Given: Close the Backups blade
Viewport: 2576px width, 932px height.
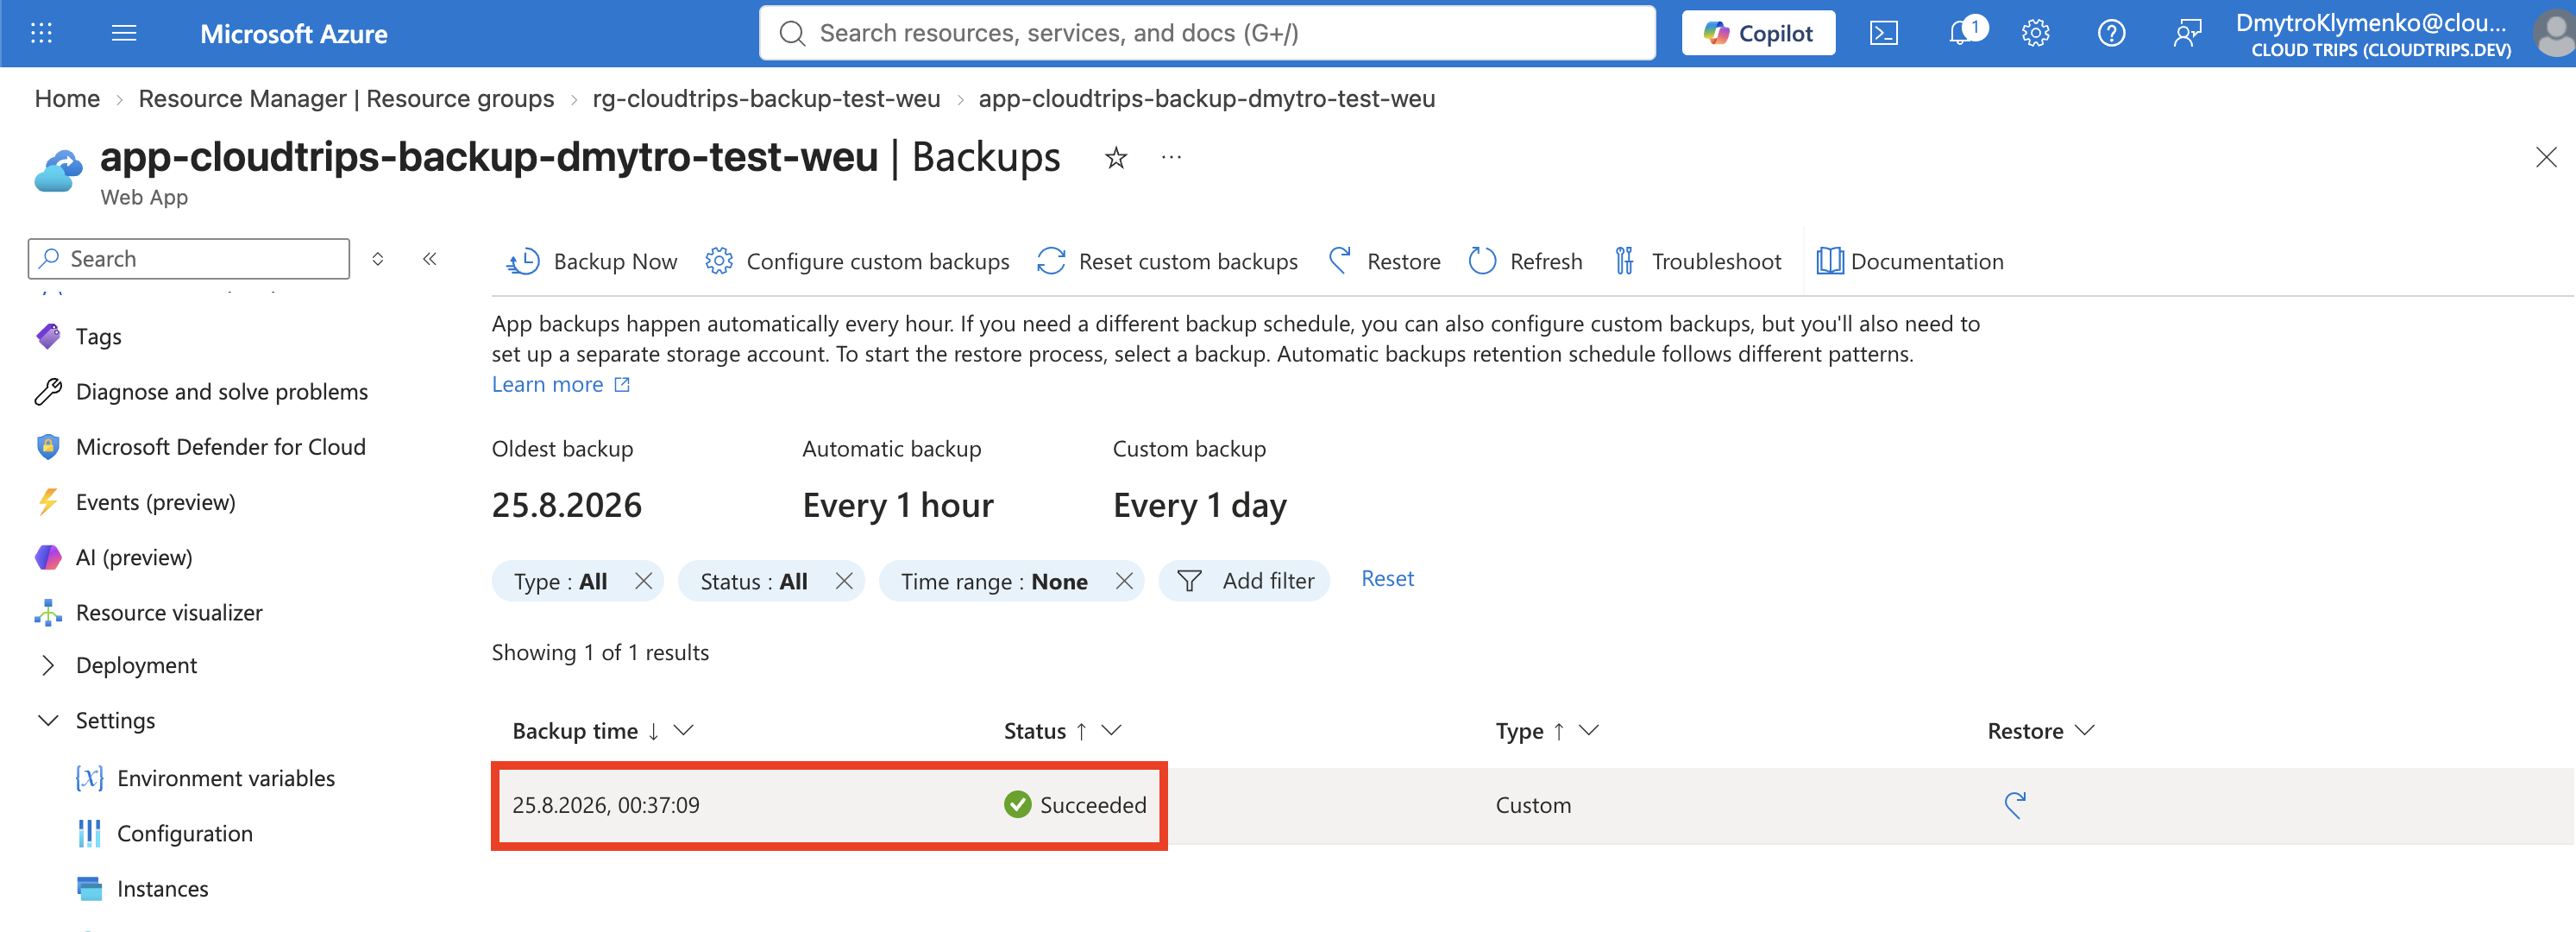Looking at the screenshot, I should tap(2546, 157).
